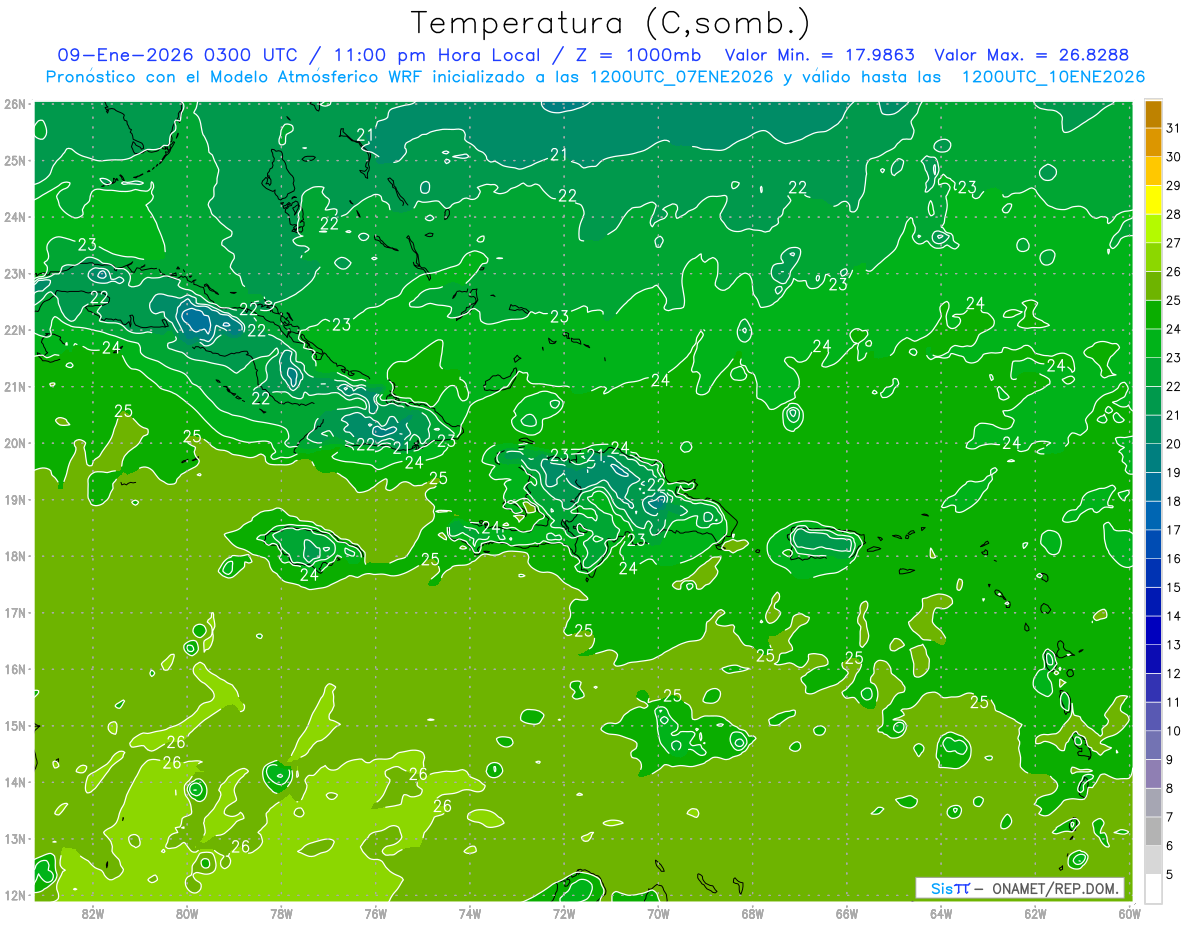Click legend value 10 on the color scale
1200x927 pixels.
pyautogui.click(x=1174, y=731)
